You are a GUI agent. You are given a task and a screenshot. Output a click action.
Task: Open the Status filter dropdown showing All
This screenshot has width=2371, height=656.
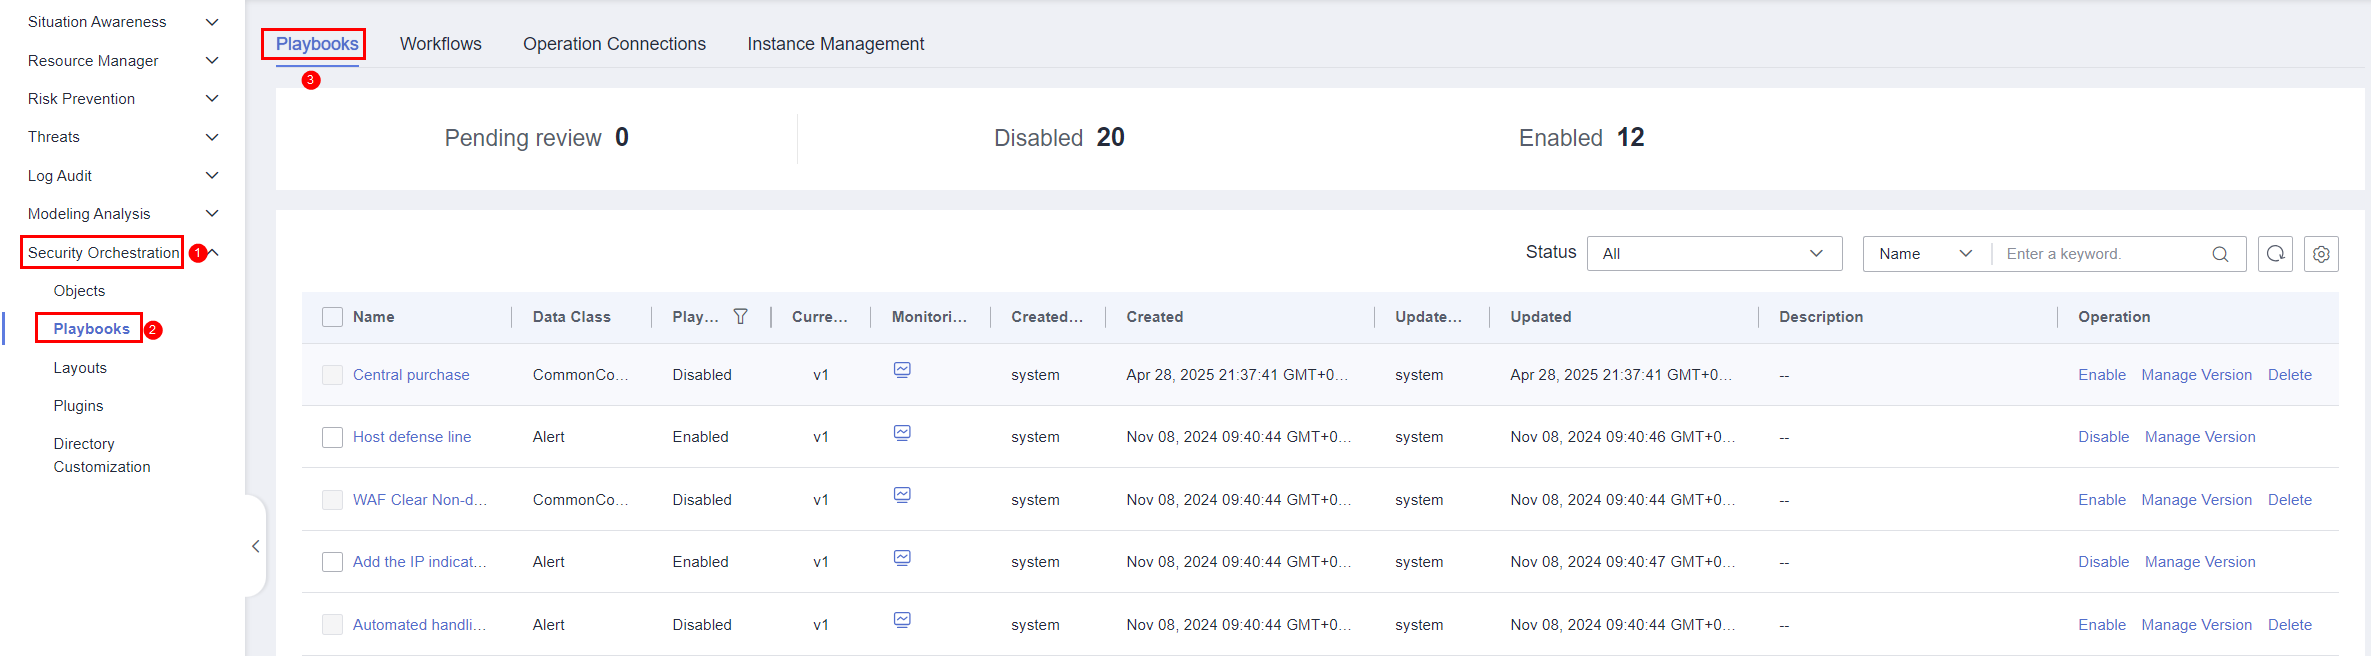click(1714, 254)
